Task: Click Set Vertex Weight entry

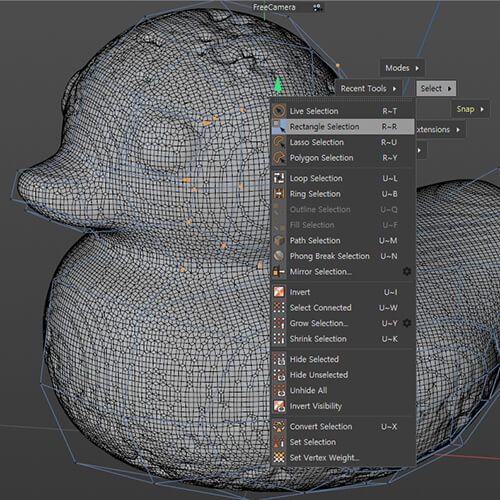Action: tap(343, 458)
